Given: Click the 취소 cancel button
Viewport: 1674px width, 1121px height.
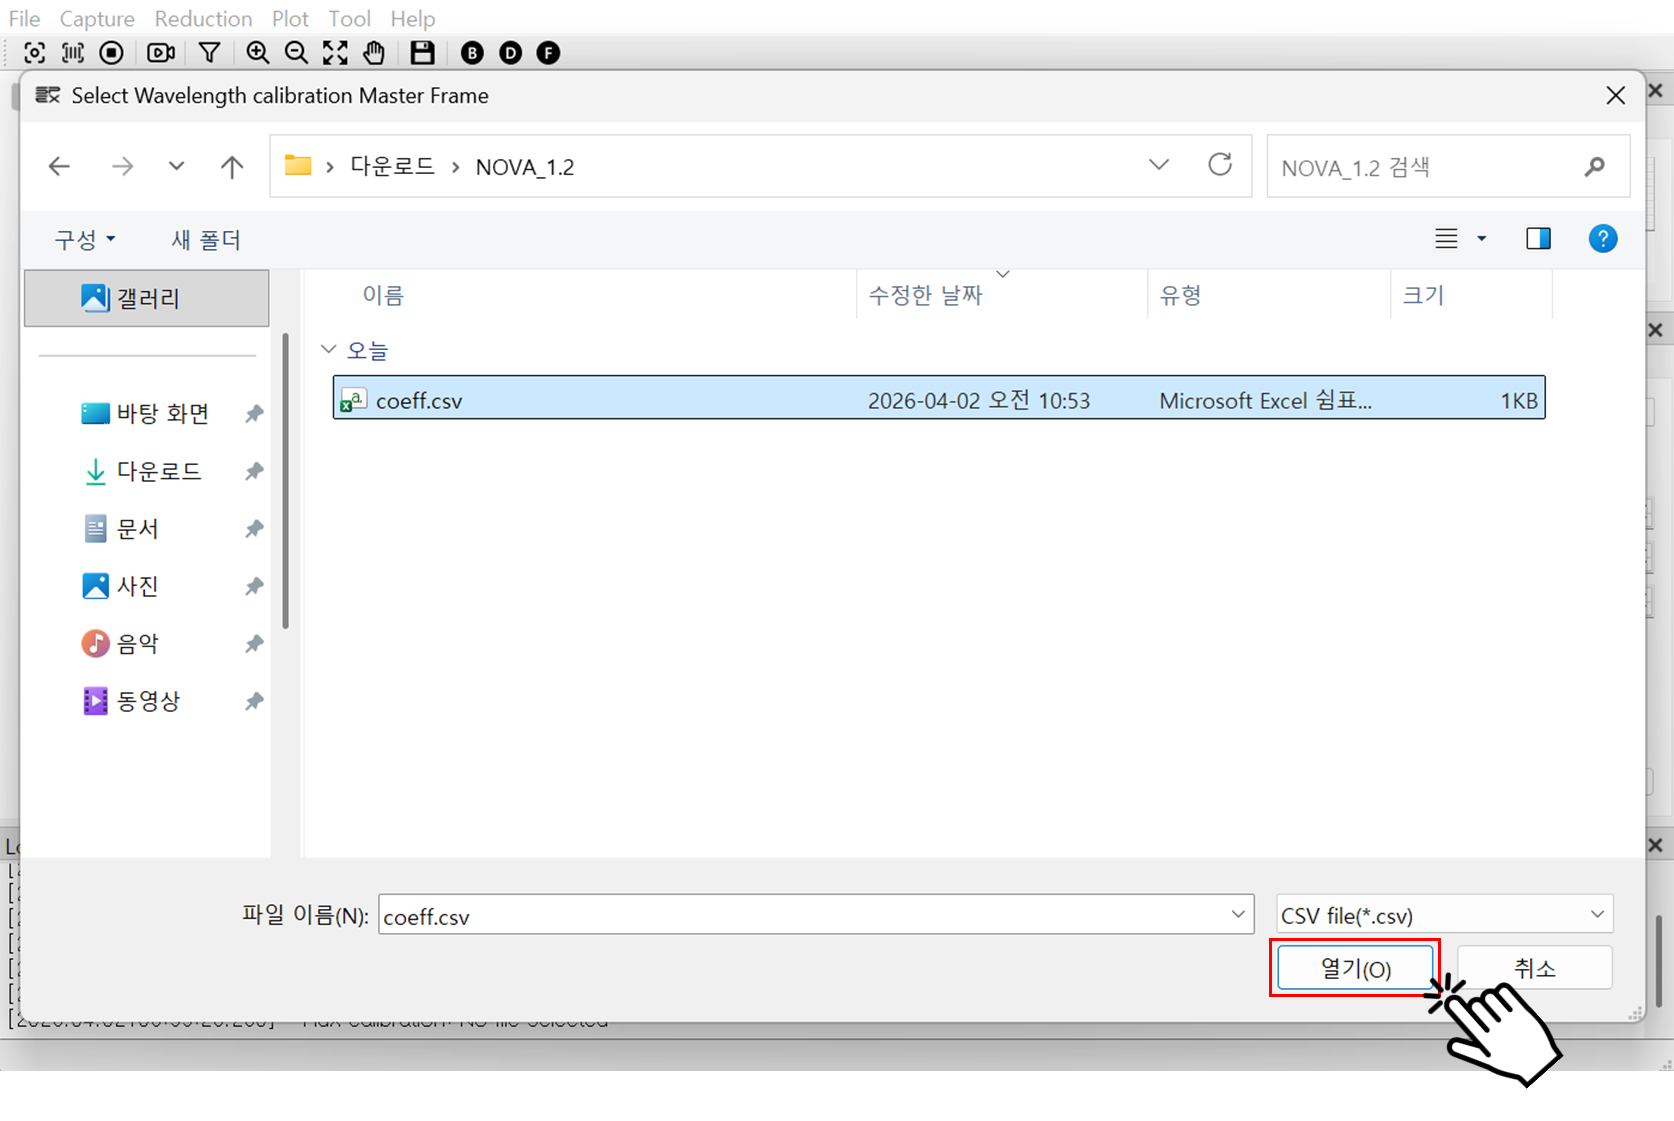Looking at the screenshot, I should click(1534, 968).
